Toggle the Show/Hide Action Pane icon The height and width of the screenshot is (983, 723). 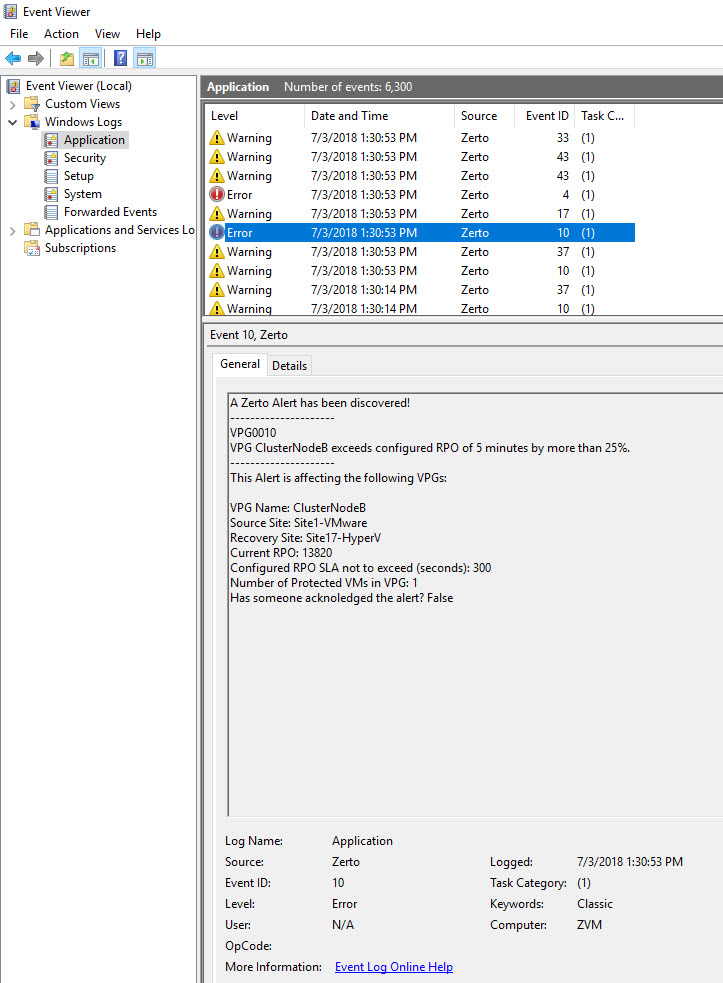click(145, 59)
